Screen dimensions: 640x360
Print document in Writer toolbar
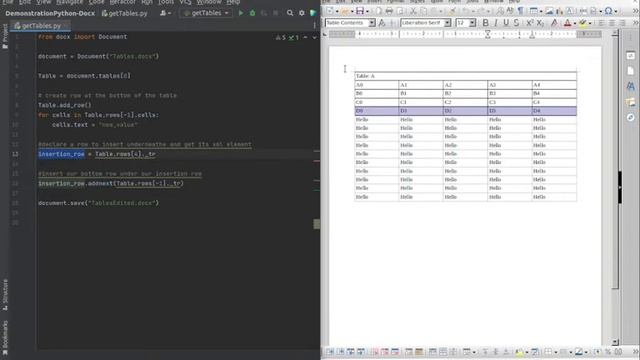pyautogui.click(x=389, y=11)
